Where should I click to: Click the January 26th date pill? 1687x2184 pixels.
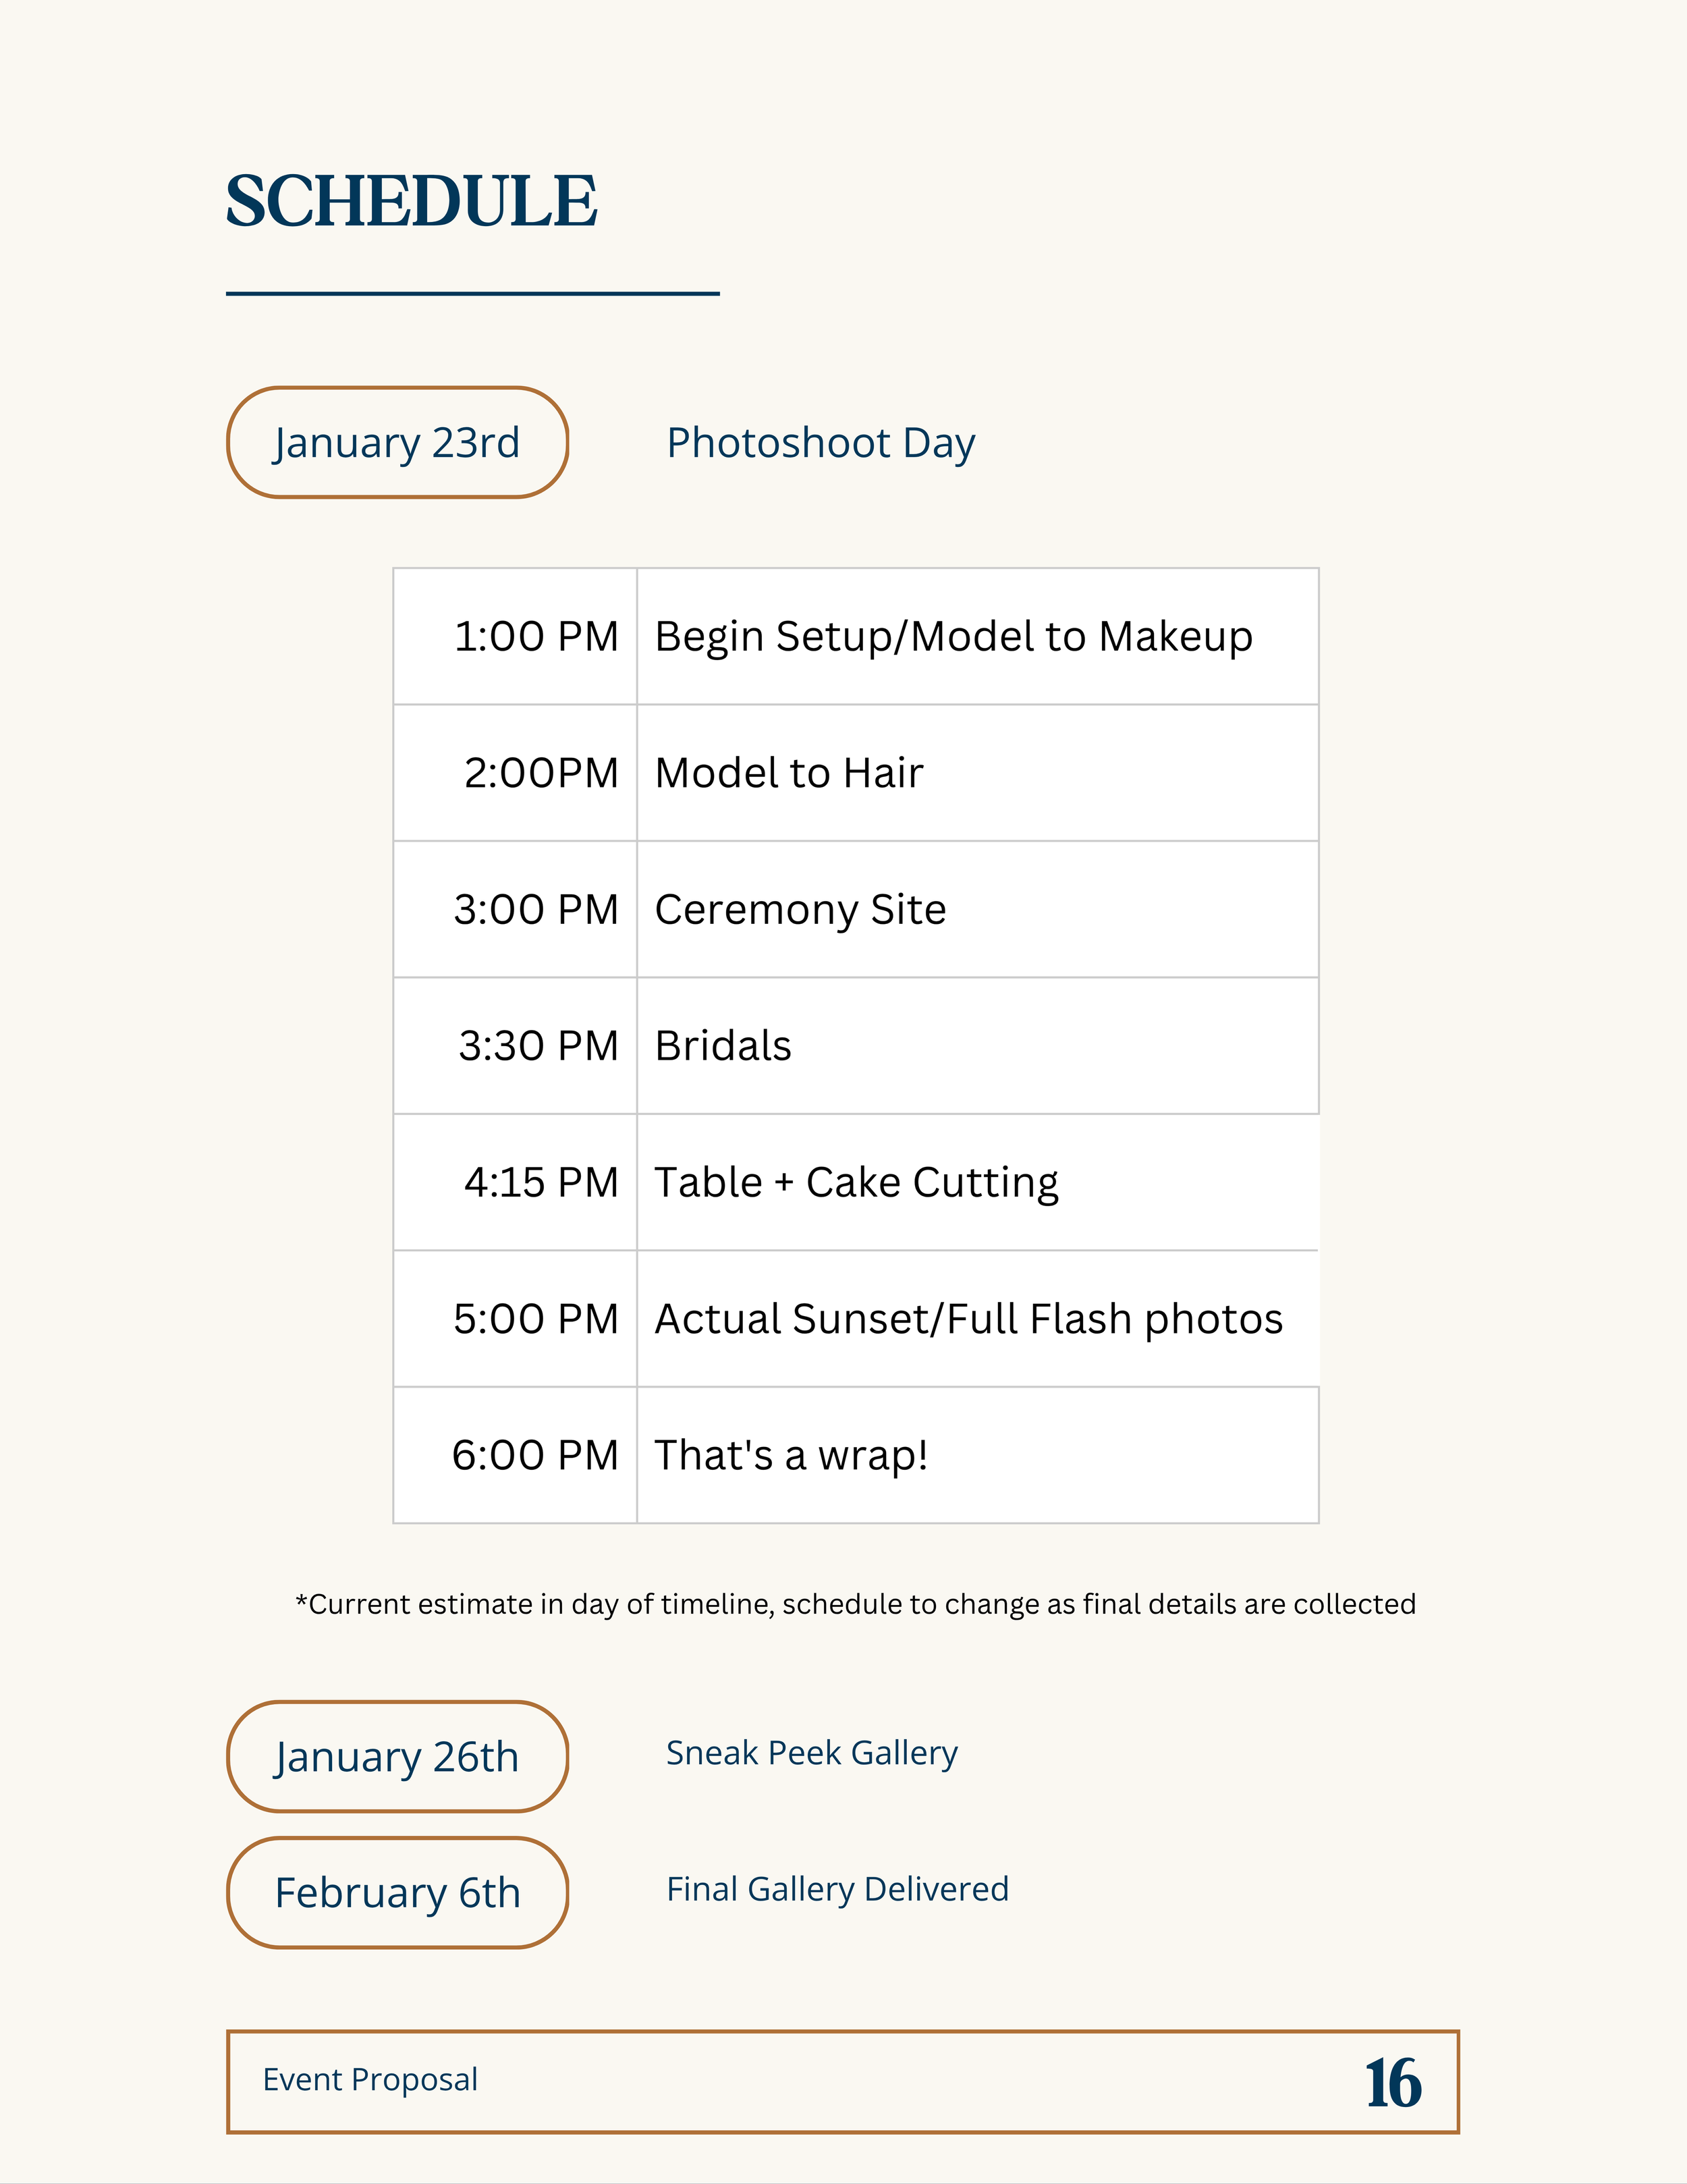tap(397, 1756)
